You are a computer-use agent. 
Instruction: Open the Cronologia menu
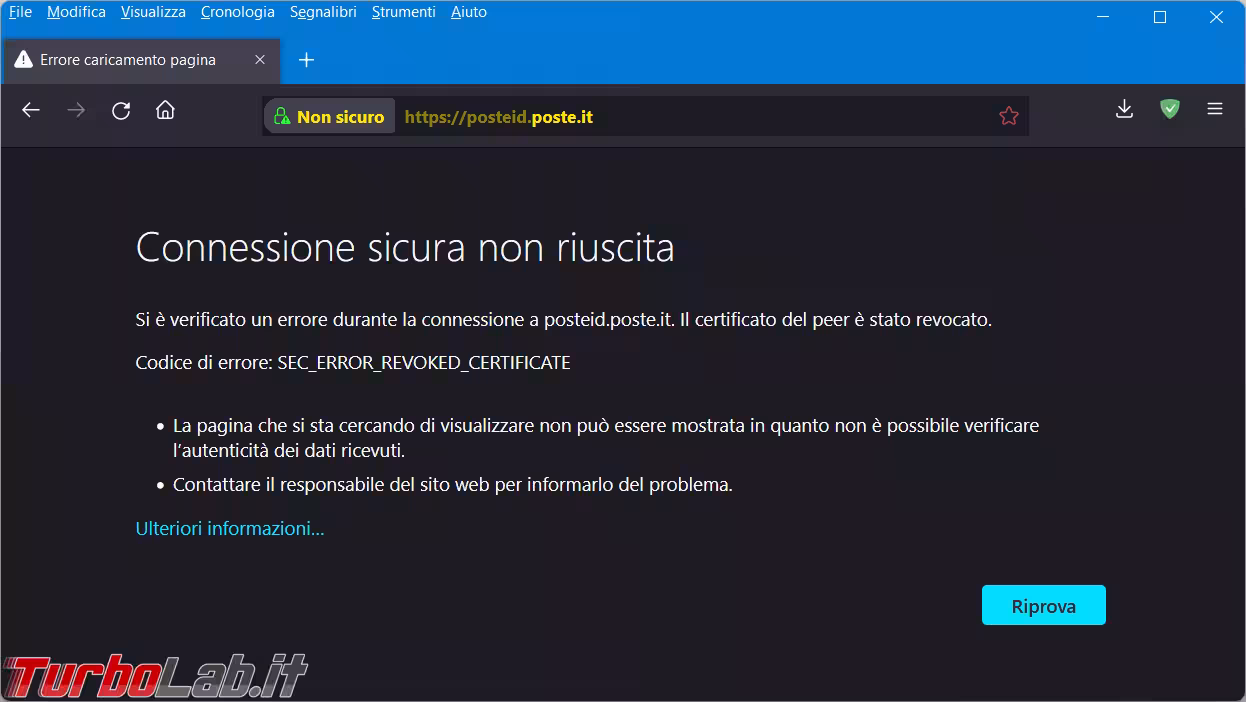tap(237, 12)
